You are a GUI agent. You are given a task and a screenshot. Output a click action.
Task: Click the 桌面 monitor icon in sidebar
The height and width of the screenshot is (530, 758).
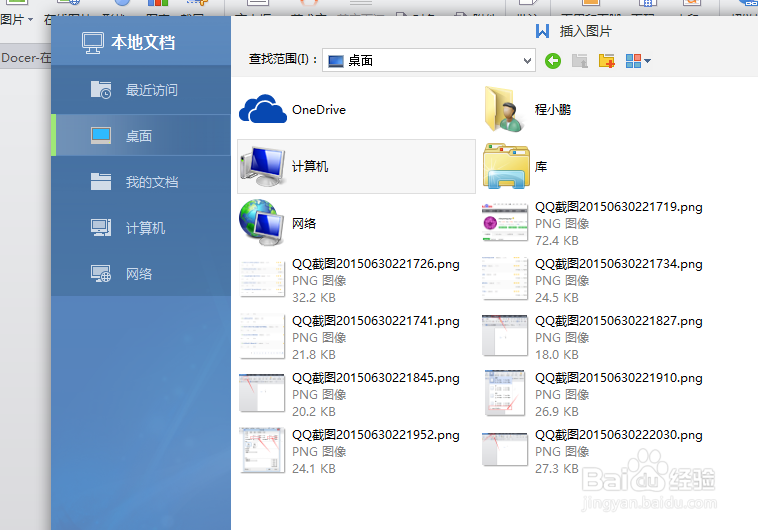tap(101, 135)
